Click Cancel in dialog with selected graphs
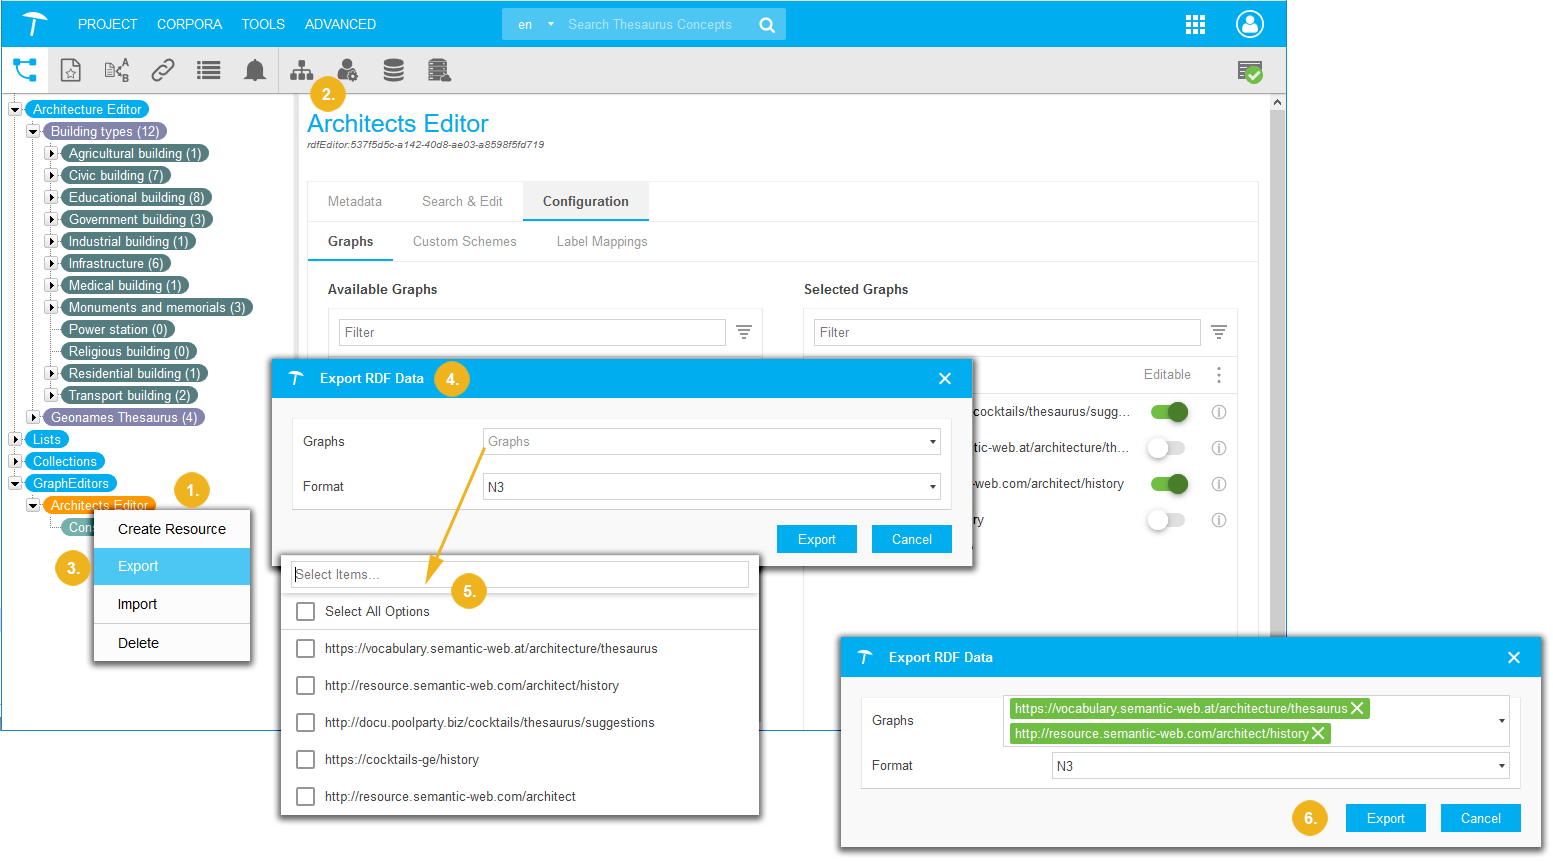 click(1480, 818)
